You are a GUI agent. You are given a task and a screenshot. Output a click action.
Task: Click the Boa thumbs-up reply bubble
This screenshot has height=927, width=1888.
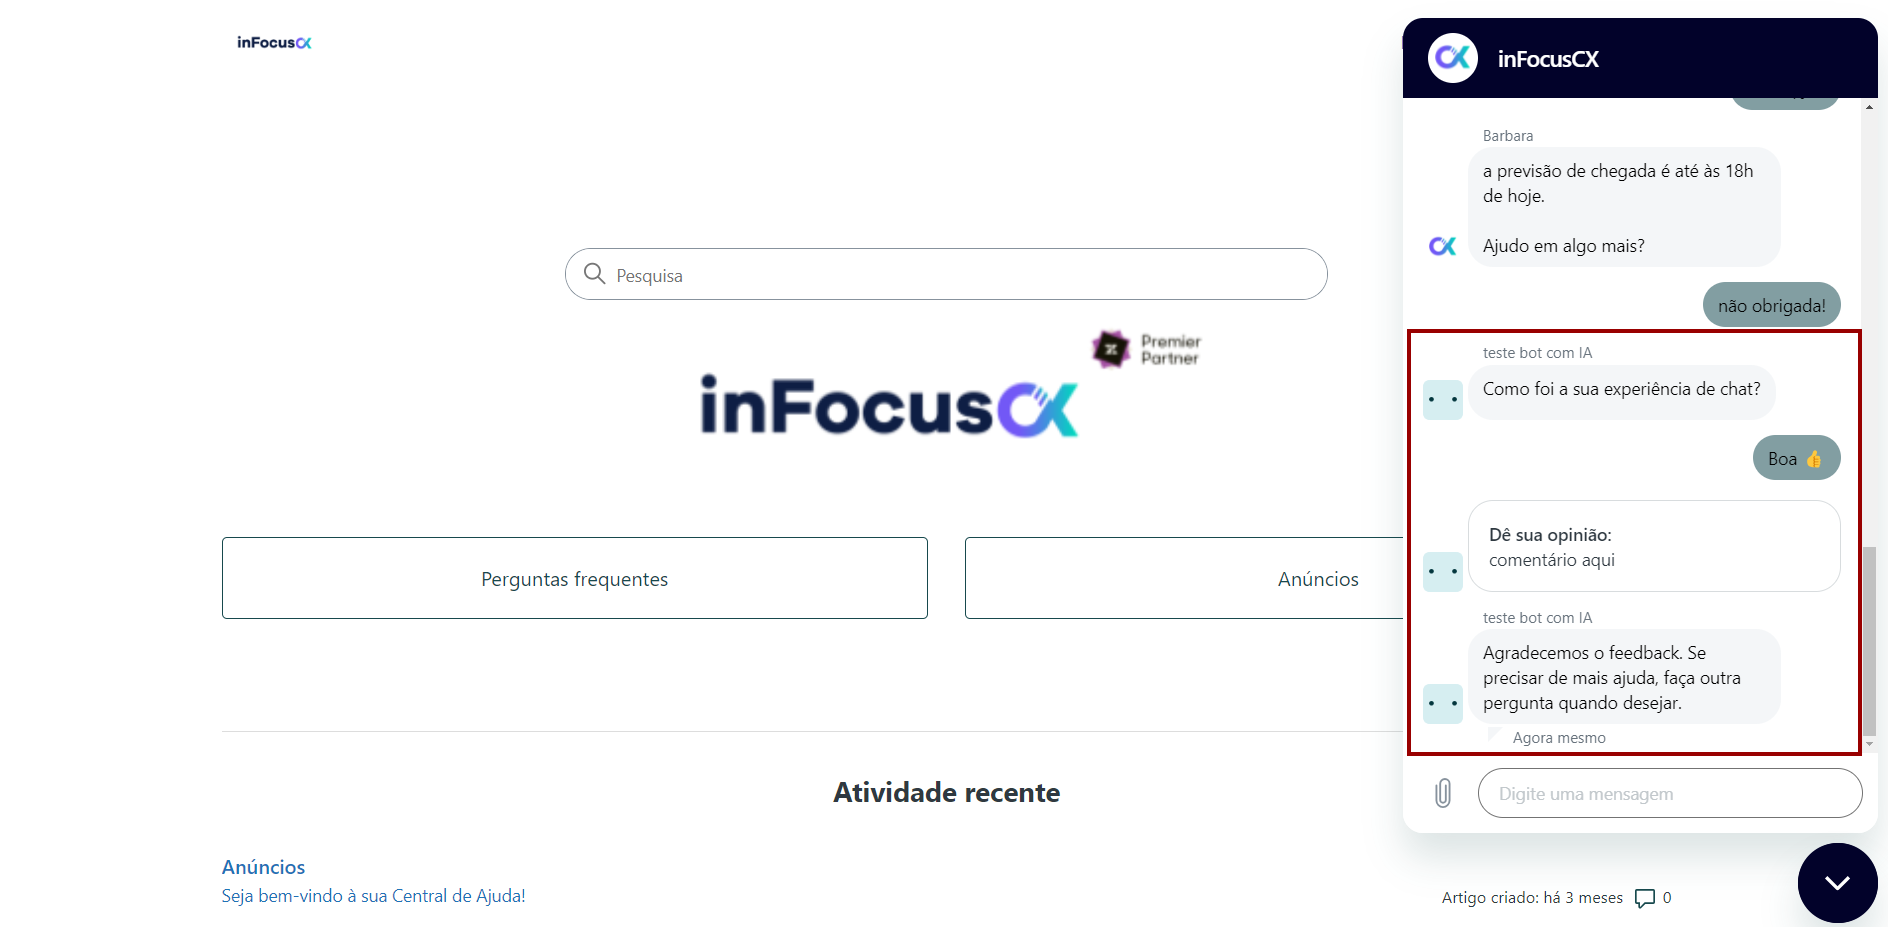pyautogui.click(x=1796, y=458)
